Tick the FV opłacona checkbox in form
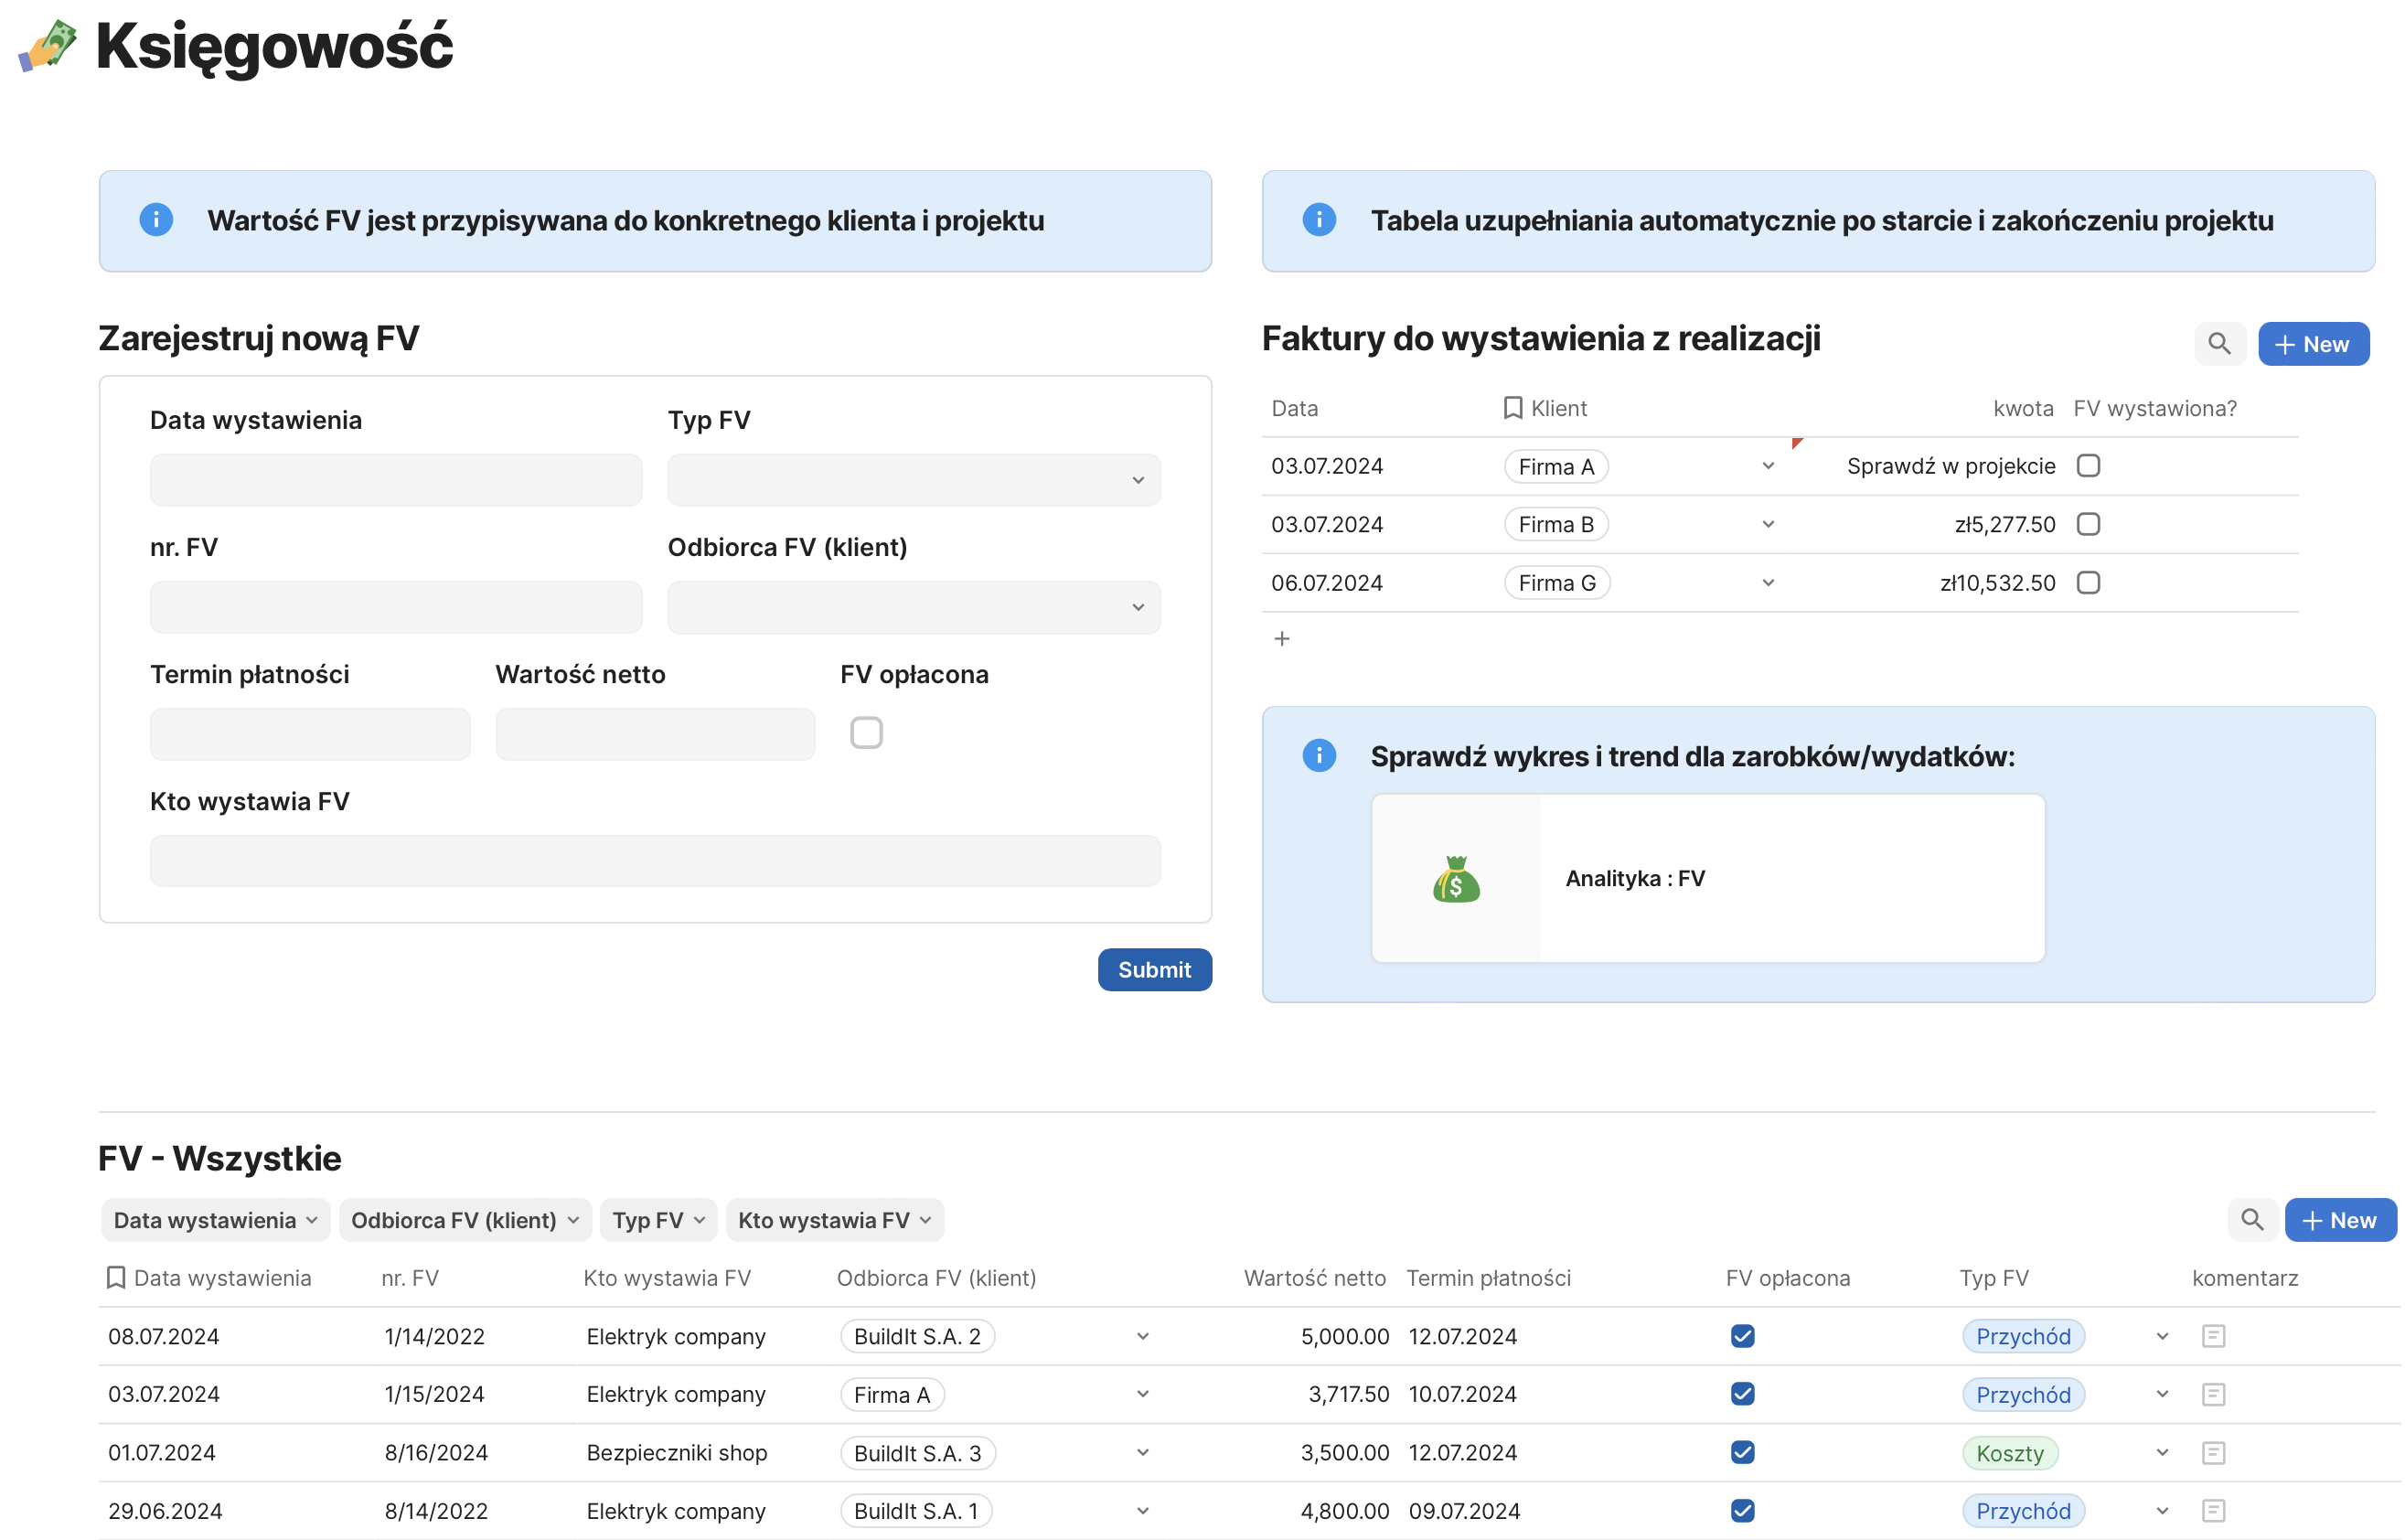The width and height of the screenshot is (2405, 1540). click(x=865, y=733)
